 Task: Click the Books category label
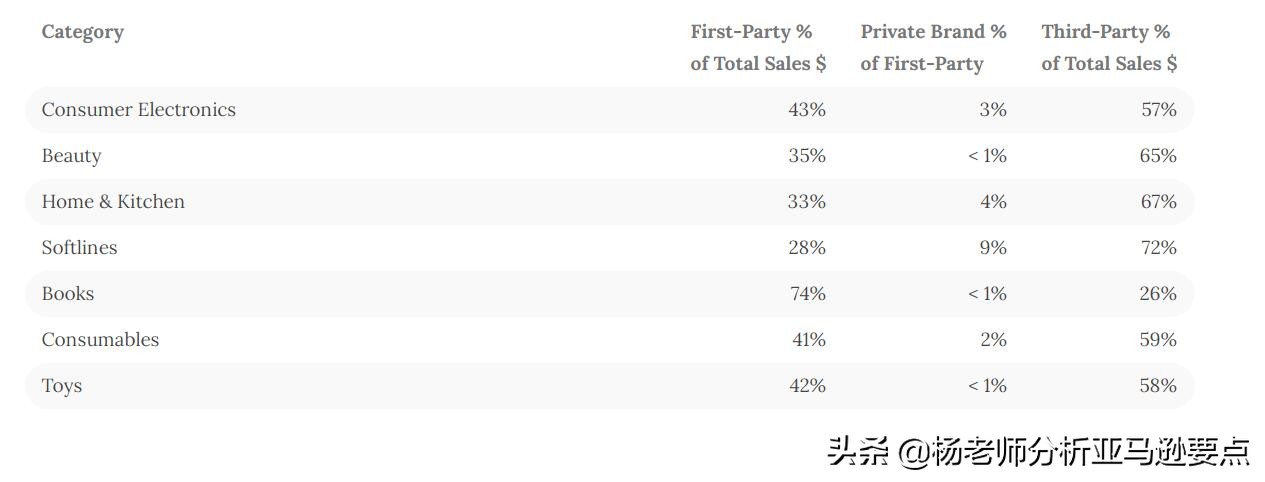click(68, 294)
